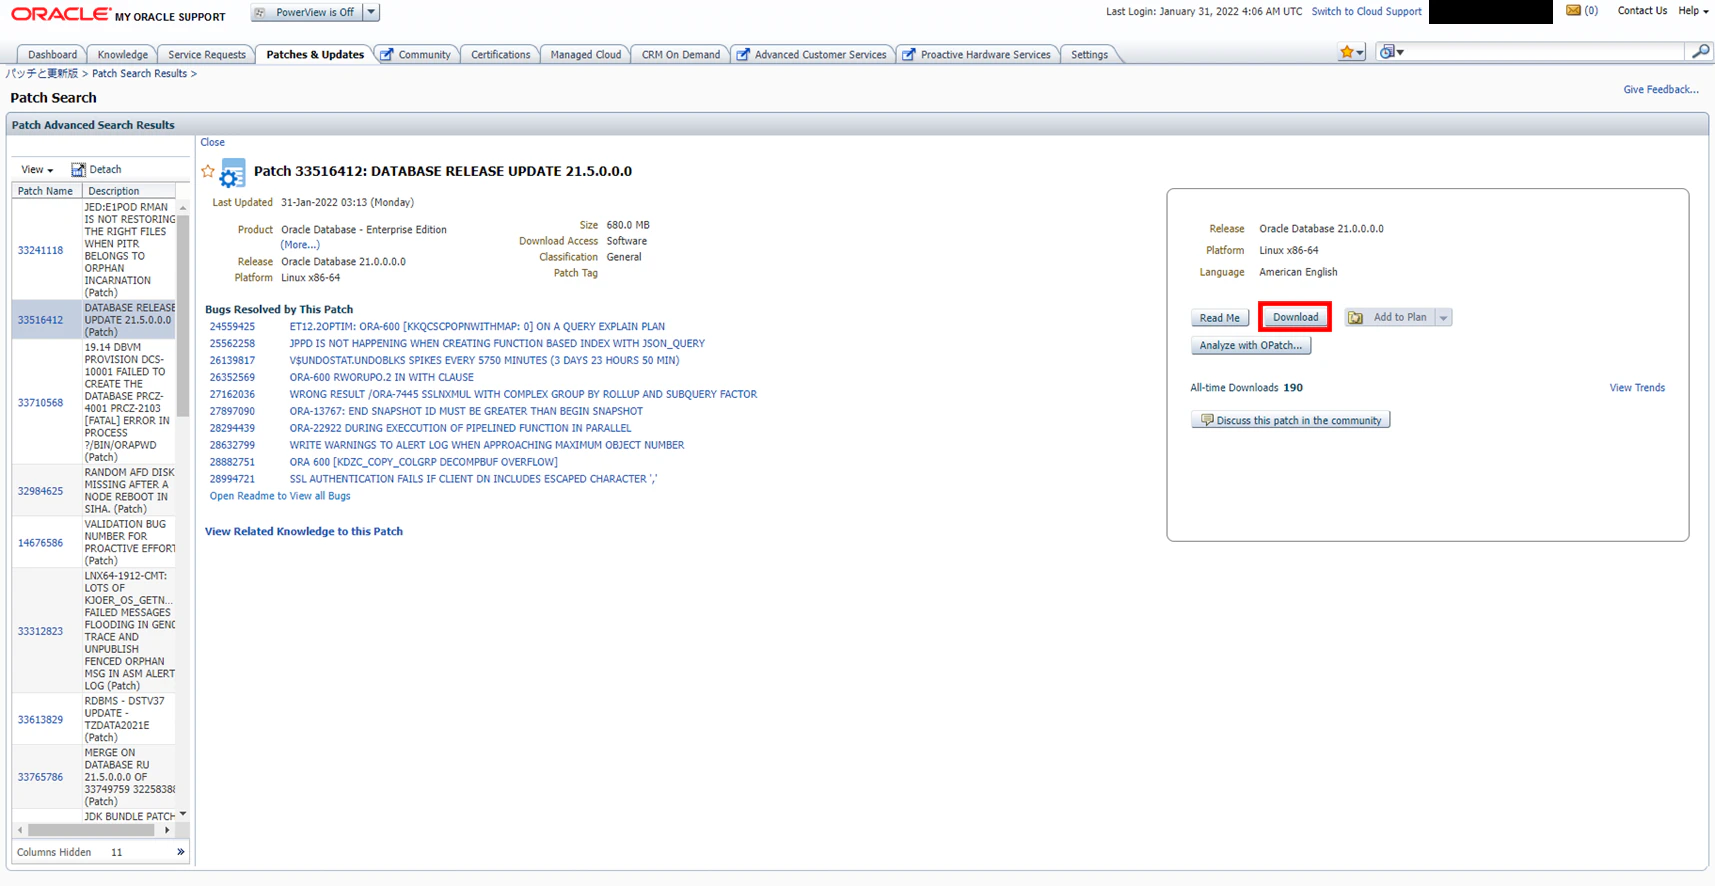Click the Description column header
Image resolution: width=1715 pixels, height=886 pixels.
pos(128,191)
